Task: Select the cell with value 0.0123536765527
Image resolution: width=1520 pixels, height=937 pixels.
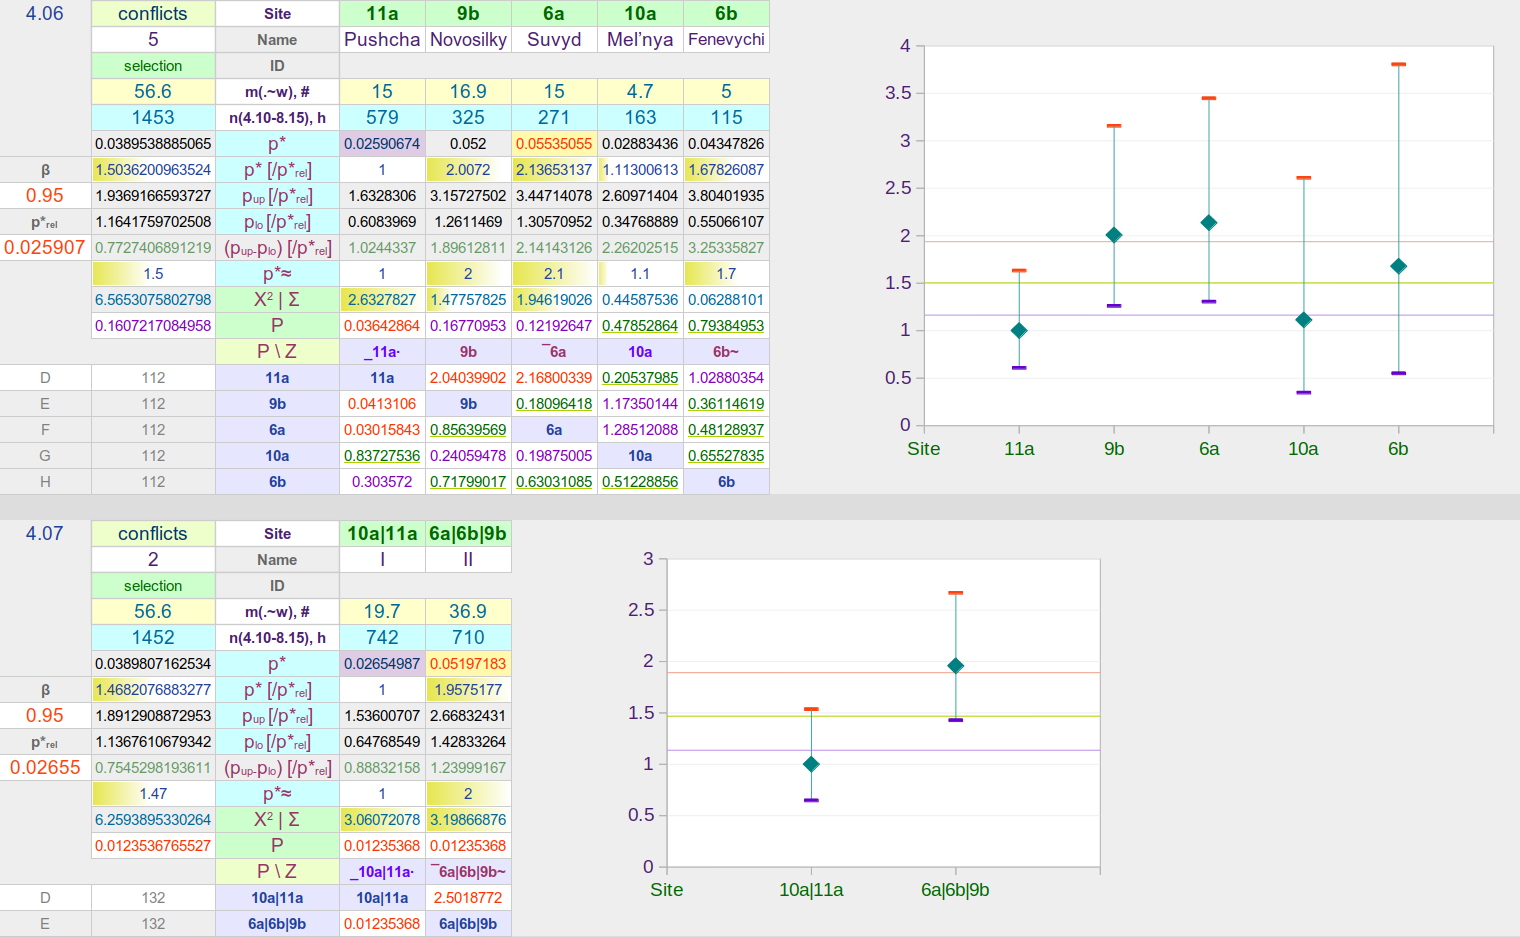Action: [x=153, y=846]
